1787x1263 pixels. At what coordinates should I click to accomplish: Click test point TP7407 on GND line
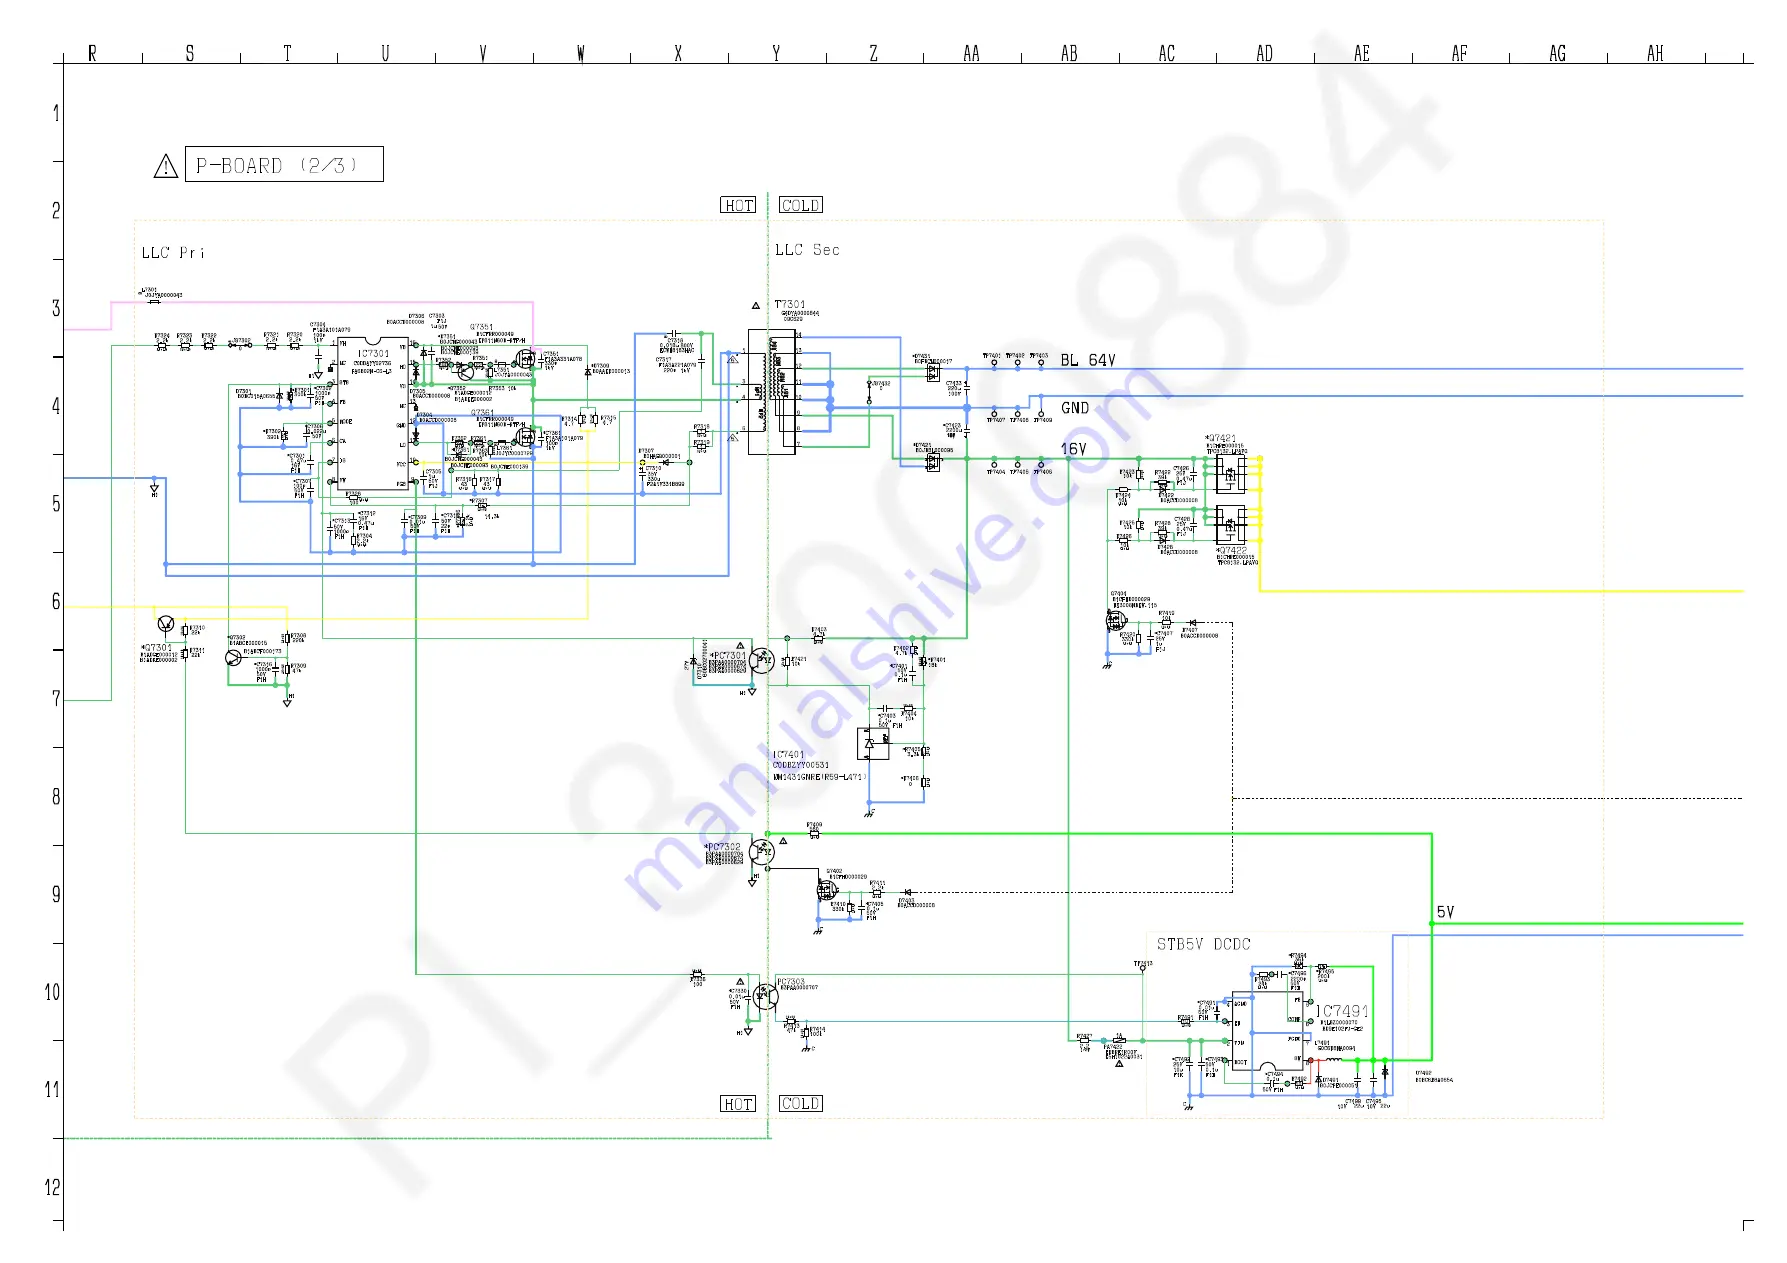pyautogui.click(x=993, y=412)
